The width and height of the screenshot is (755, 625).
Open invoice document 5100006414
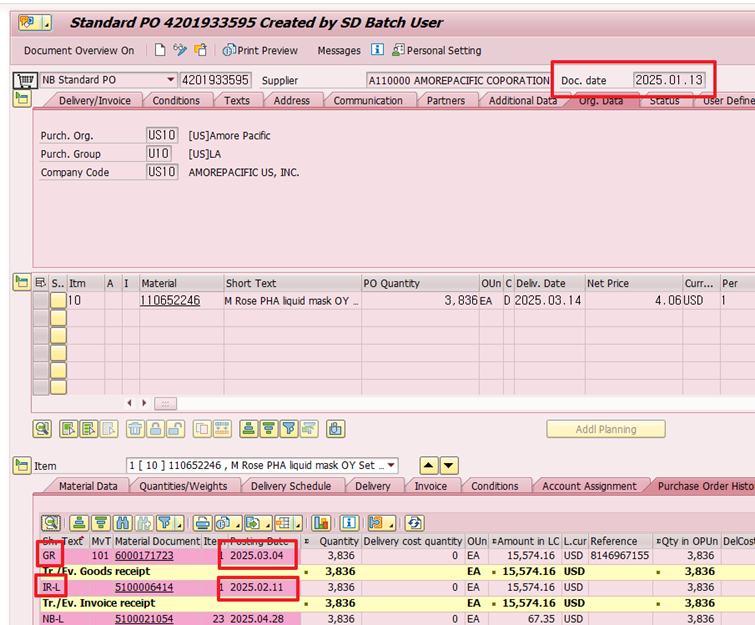144,587
